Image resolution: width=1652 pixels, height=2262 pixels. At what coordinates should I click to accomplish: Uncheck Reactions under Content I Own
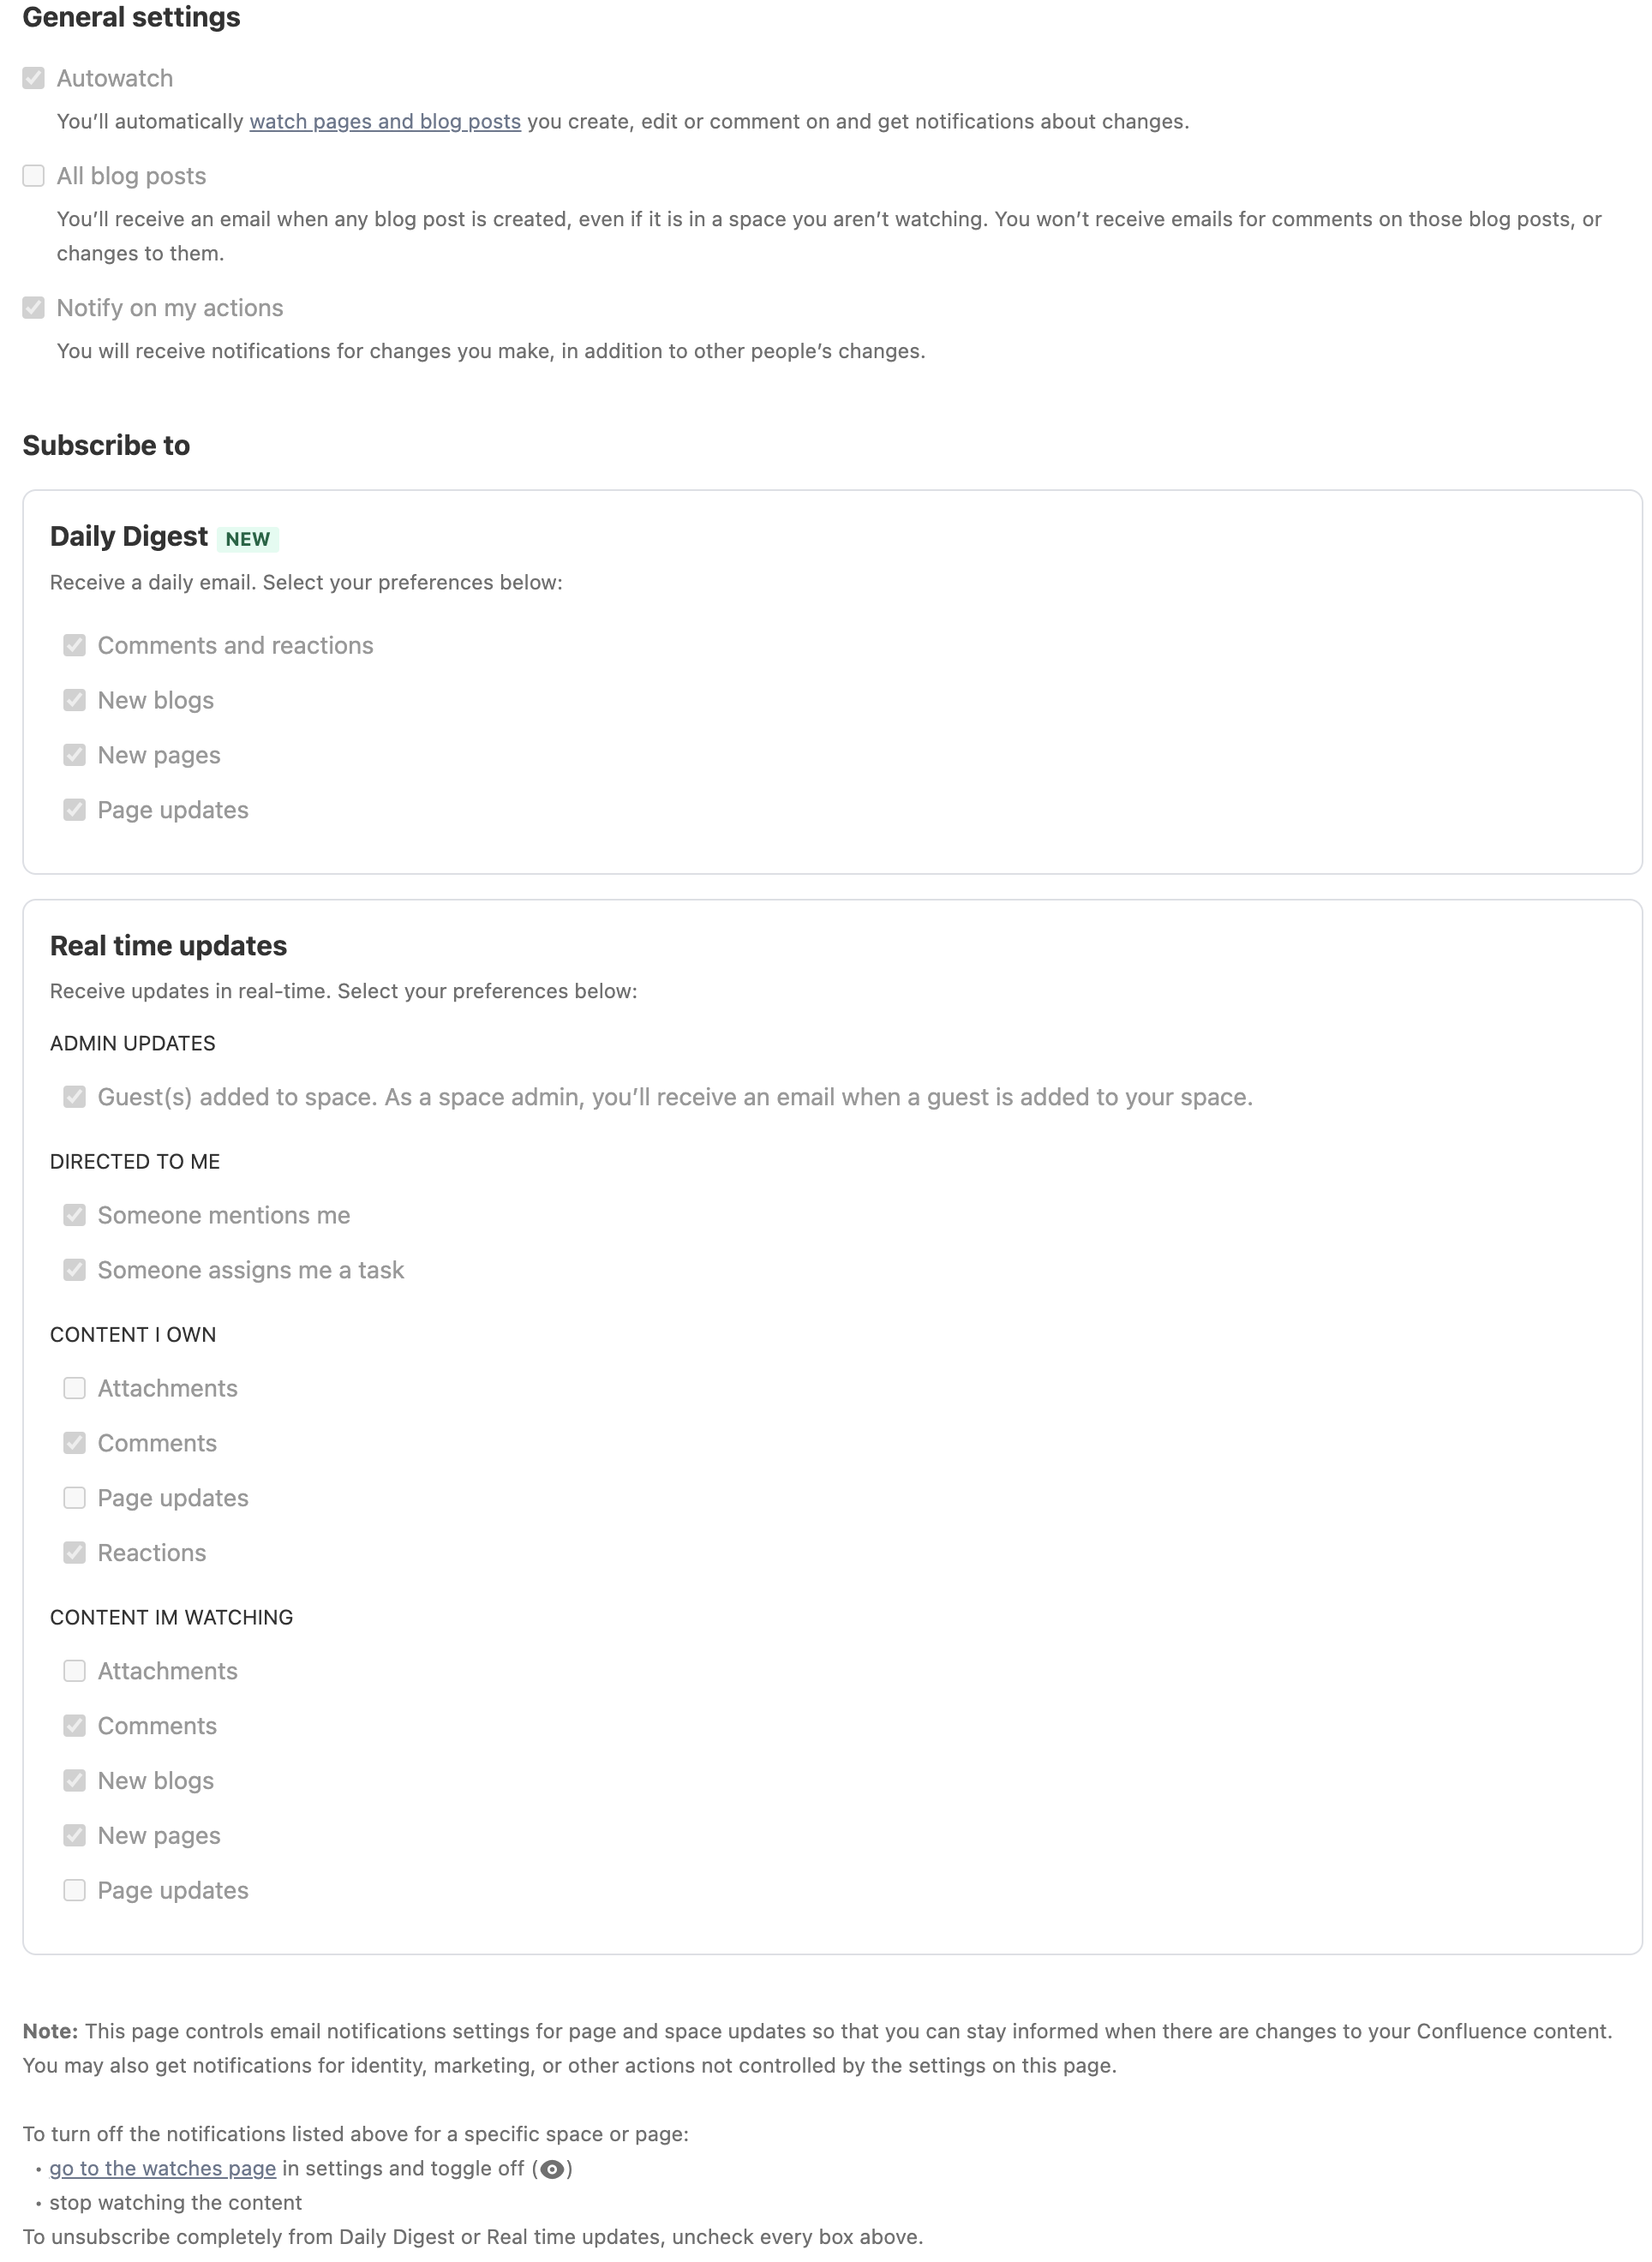pos(75,1552)
